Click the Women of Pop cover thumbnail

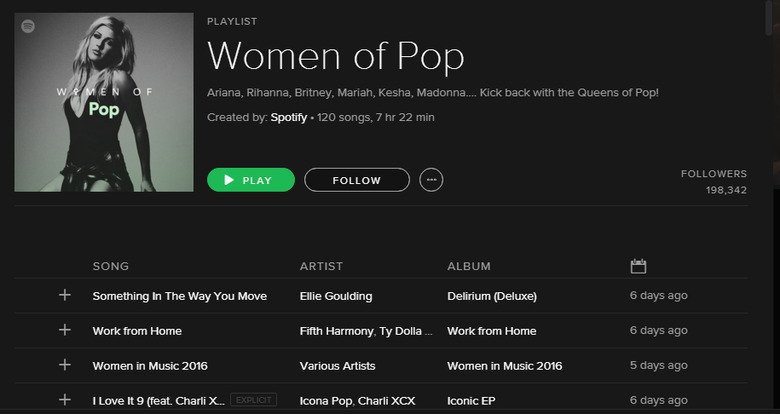[x=104, y=102]
